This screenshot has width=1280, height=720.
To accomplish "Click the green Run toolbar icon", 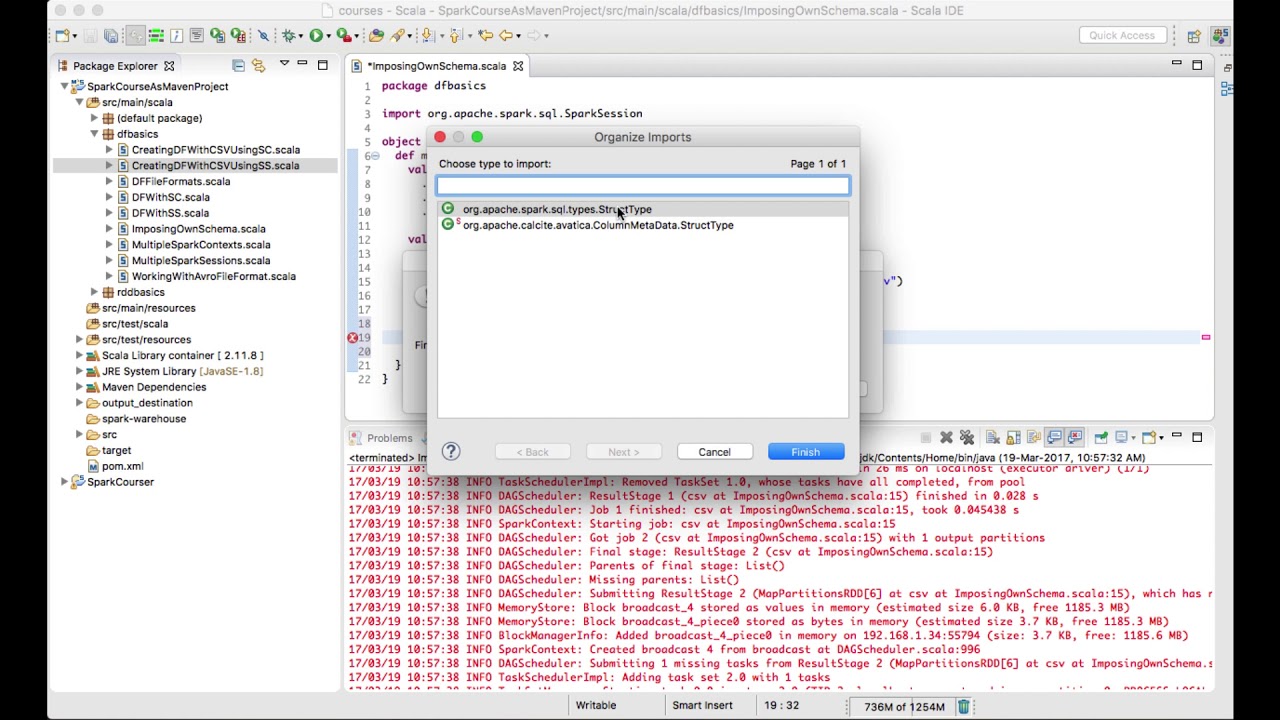I will (316, 36).
